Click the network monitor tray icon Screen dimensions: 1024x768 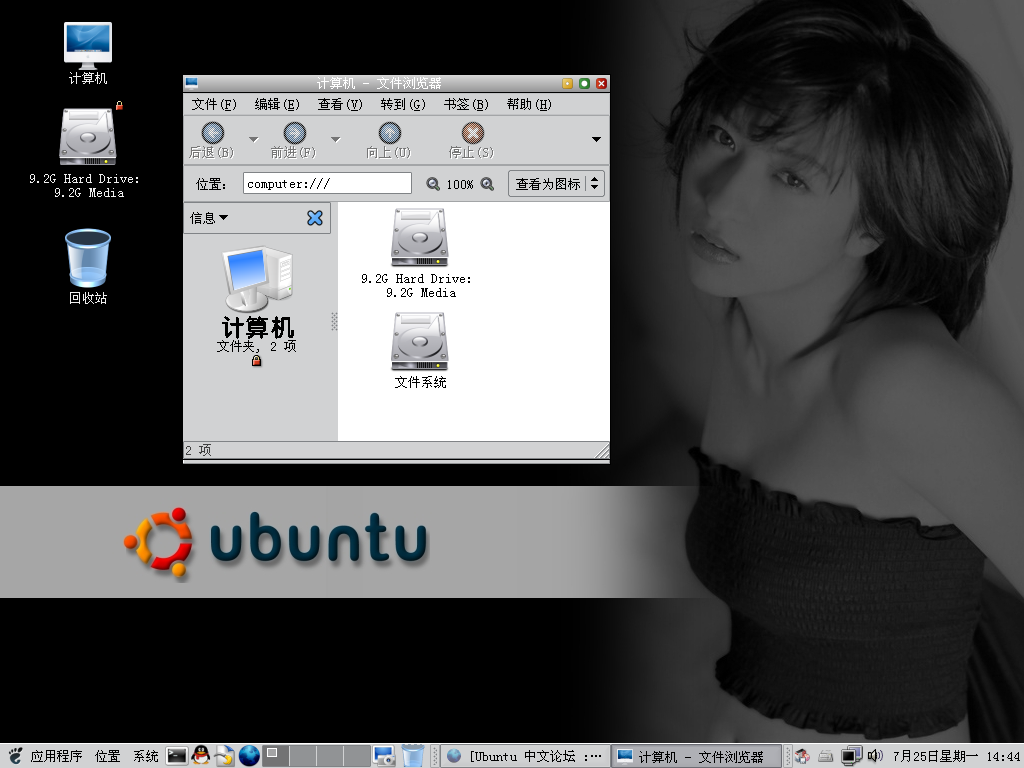pyautogui.click(x=851, y=756)
